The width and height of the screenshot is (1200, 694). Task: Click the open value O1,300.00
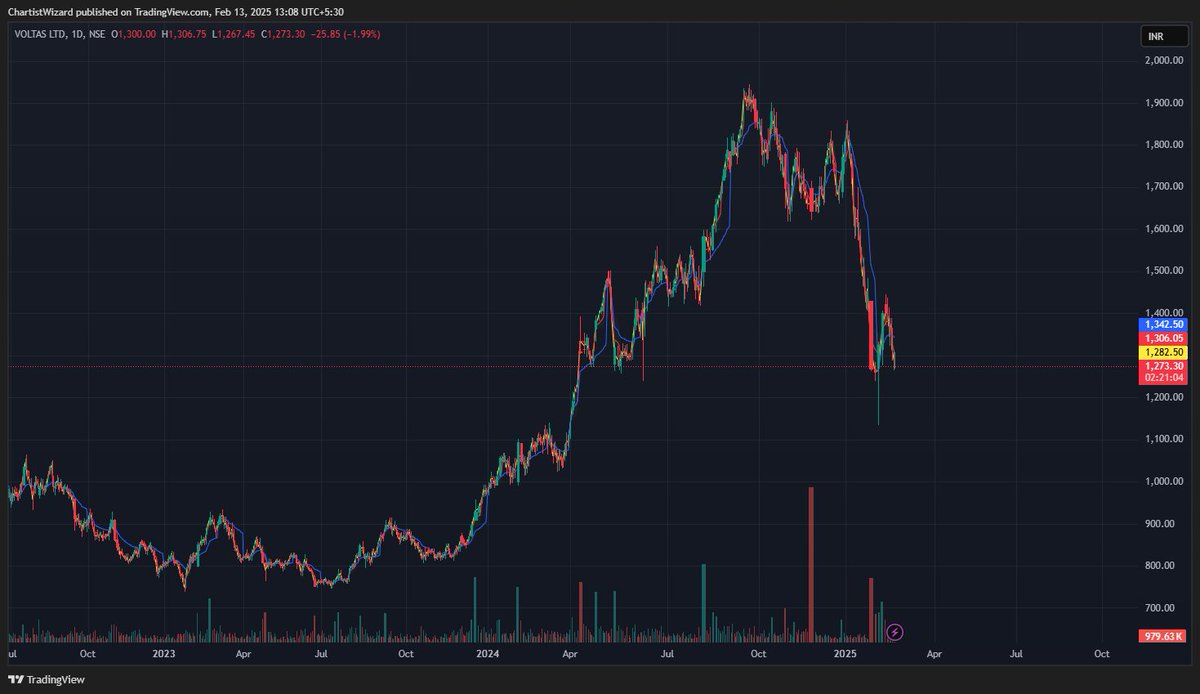(x=135, y=34)
